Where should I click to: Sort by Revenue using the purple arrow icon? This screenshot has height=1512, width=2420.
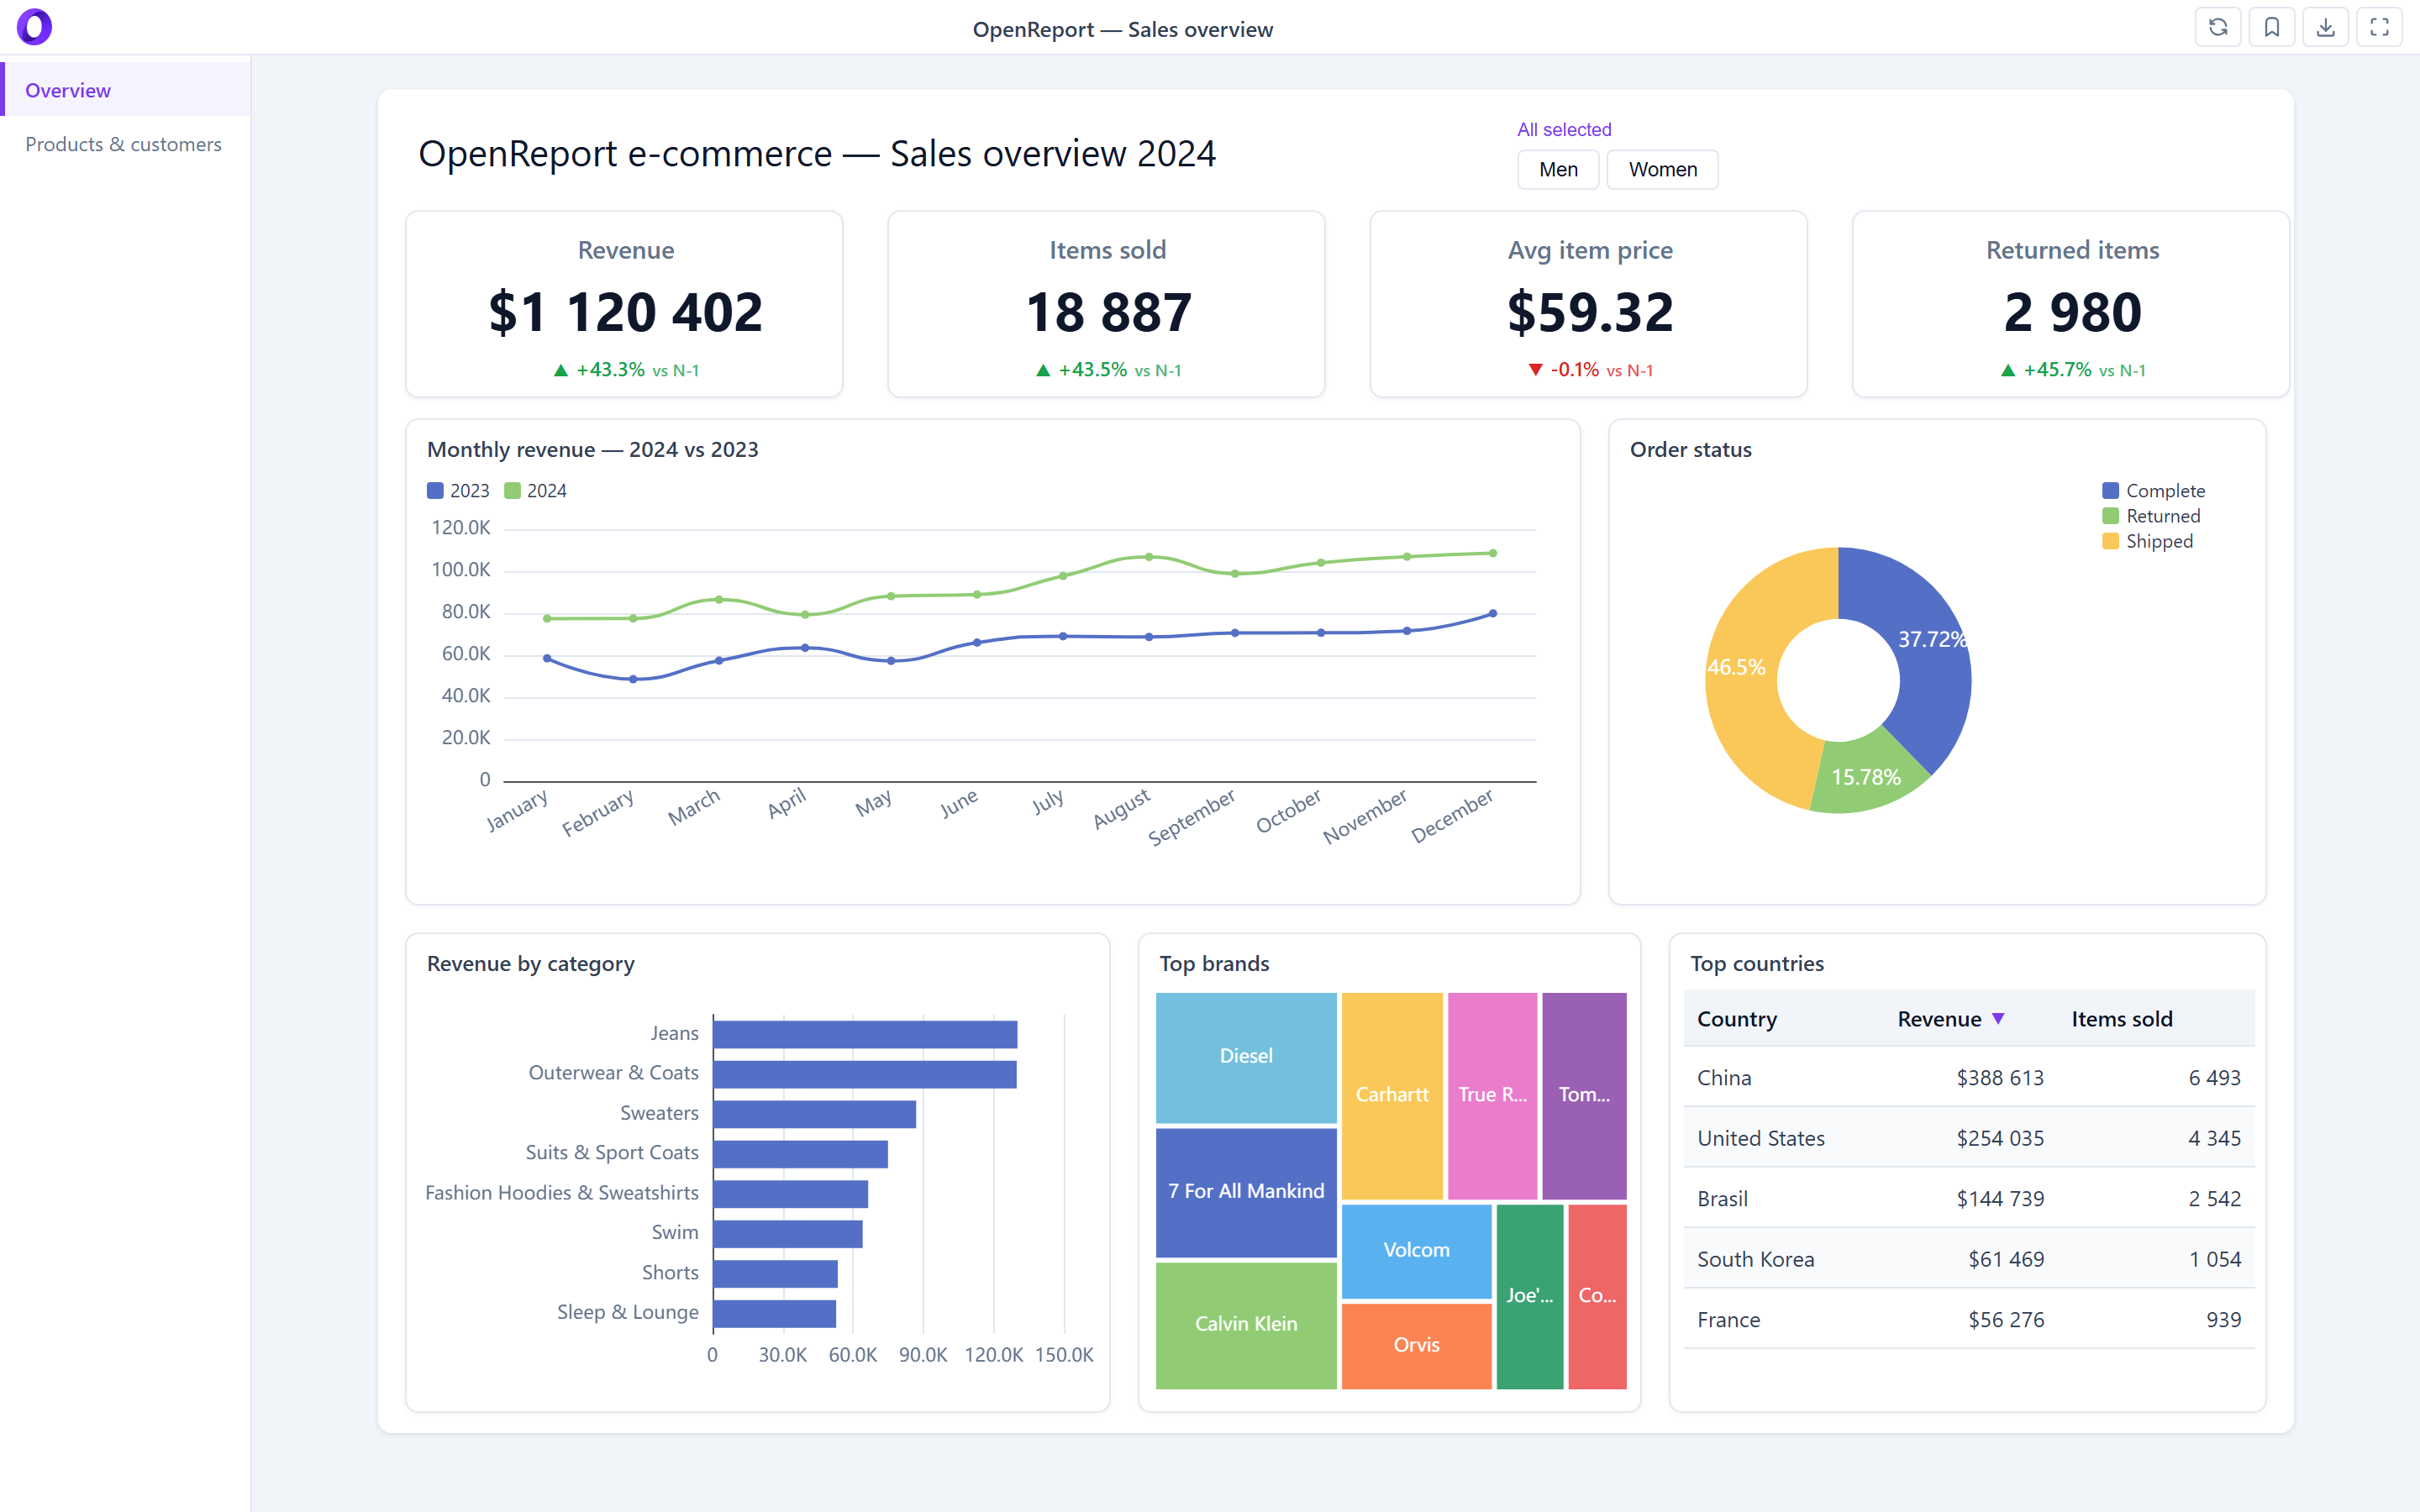pyautogui.click(x=1997, y=1019)
